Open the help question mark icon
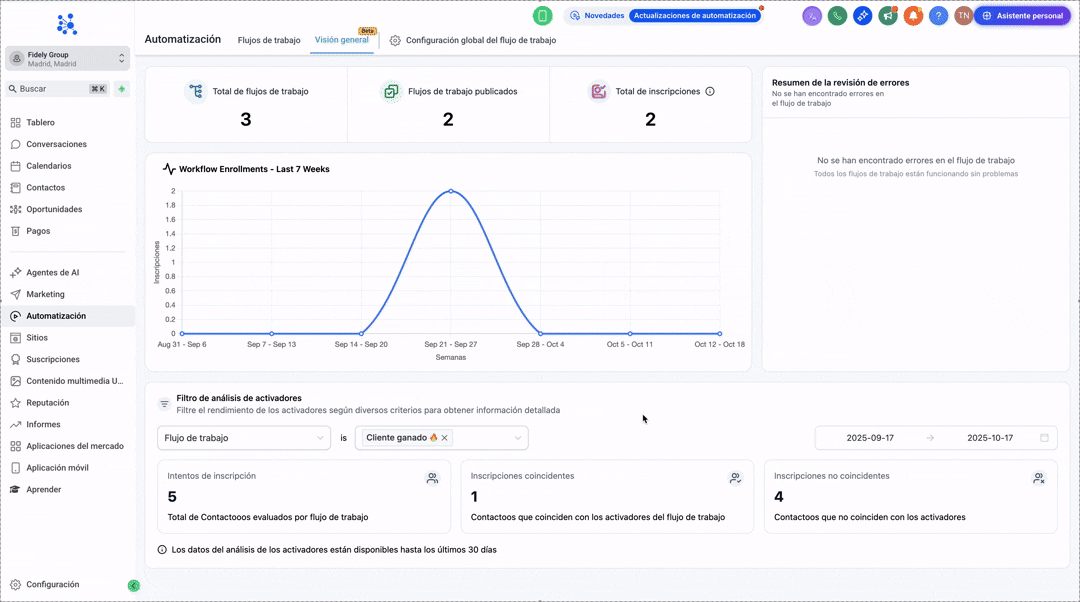The width and height of the screenshot is (1080, 602). click(x=938, y=16)
